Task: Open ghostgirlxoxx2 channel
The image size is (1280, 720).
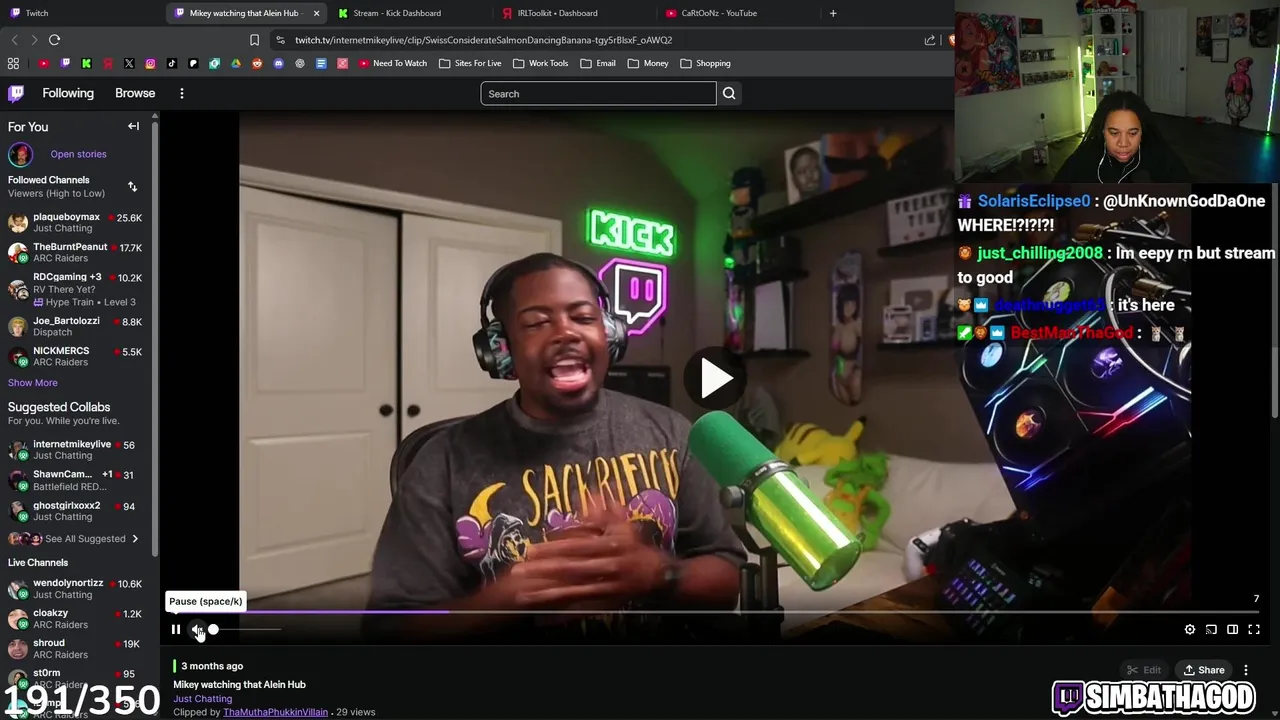Action: [x=75, y=511]
